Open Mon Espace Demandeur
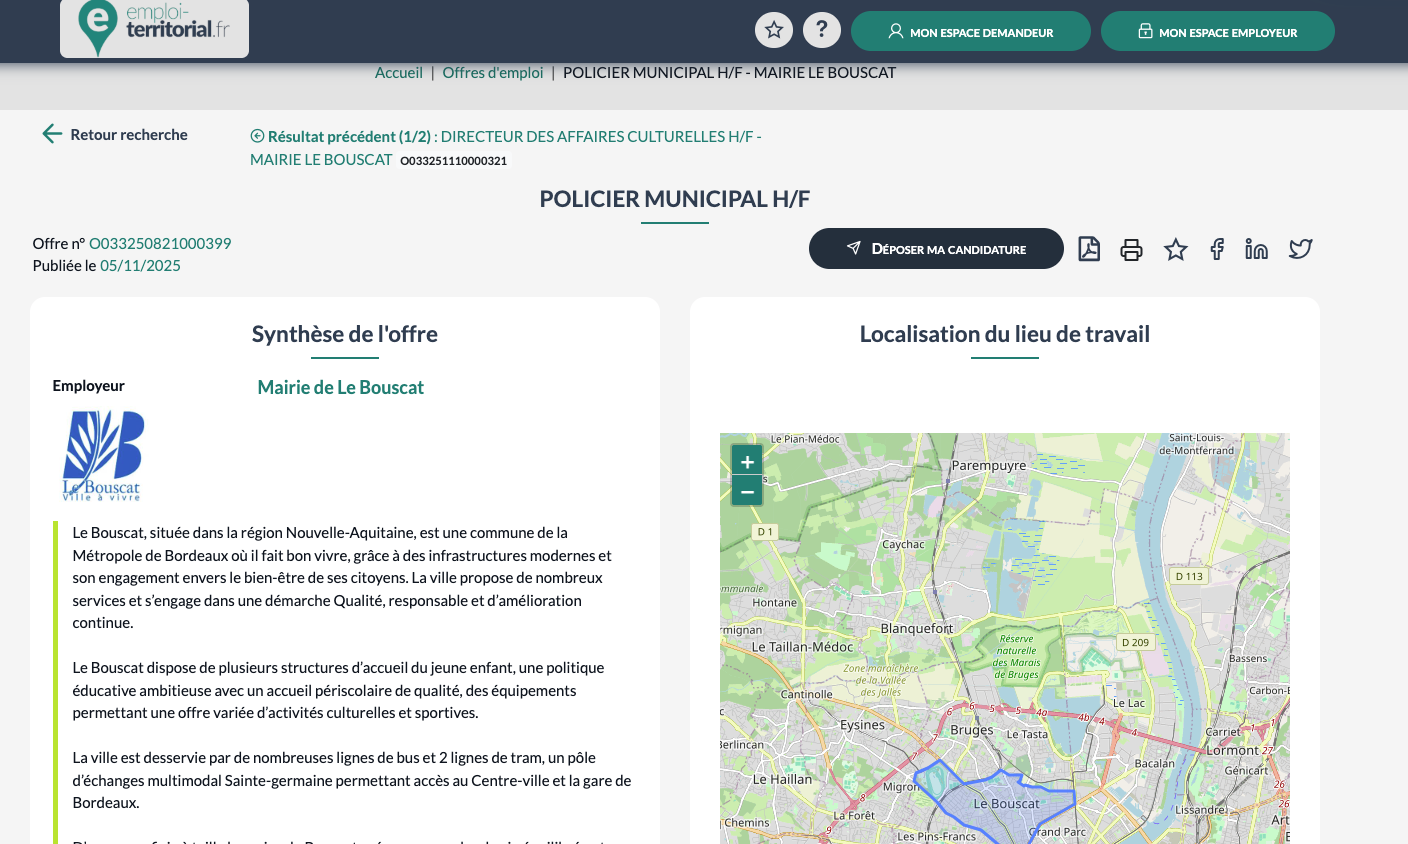Image resolution: width=1408 pixels, height=844 pixels. pos(970,32)
